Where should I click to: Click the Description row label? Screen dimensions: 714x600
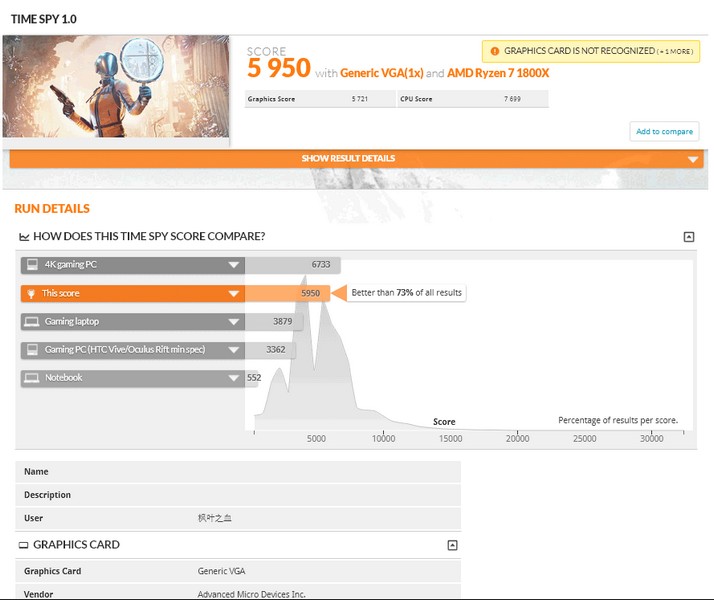[x=47, y=495]
